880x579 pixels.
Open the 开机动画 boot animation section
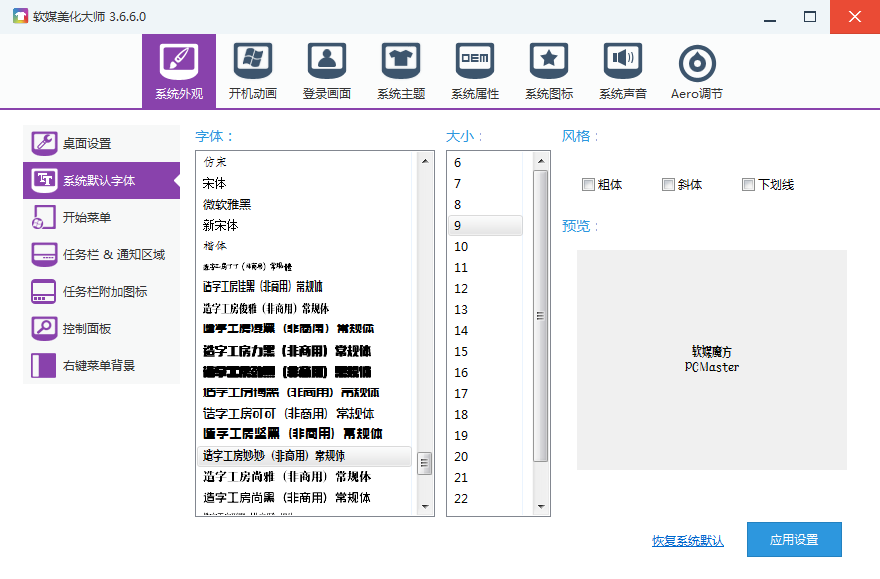point(252,71)
